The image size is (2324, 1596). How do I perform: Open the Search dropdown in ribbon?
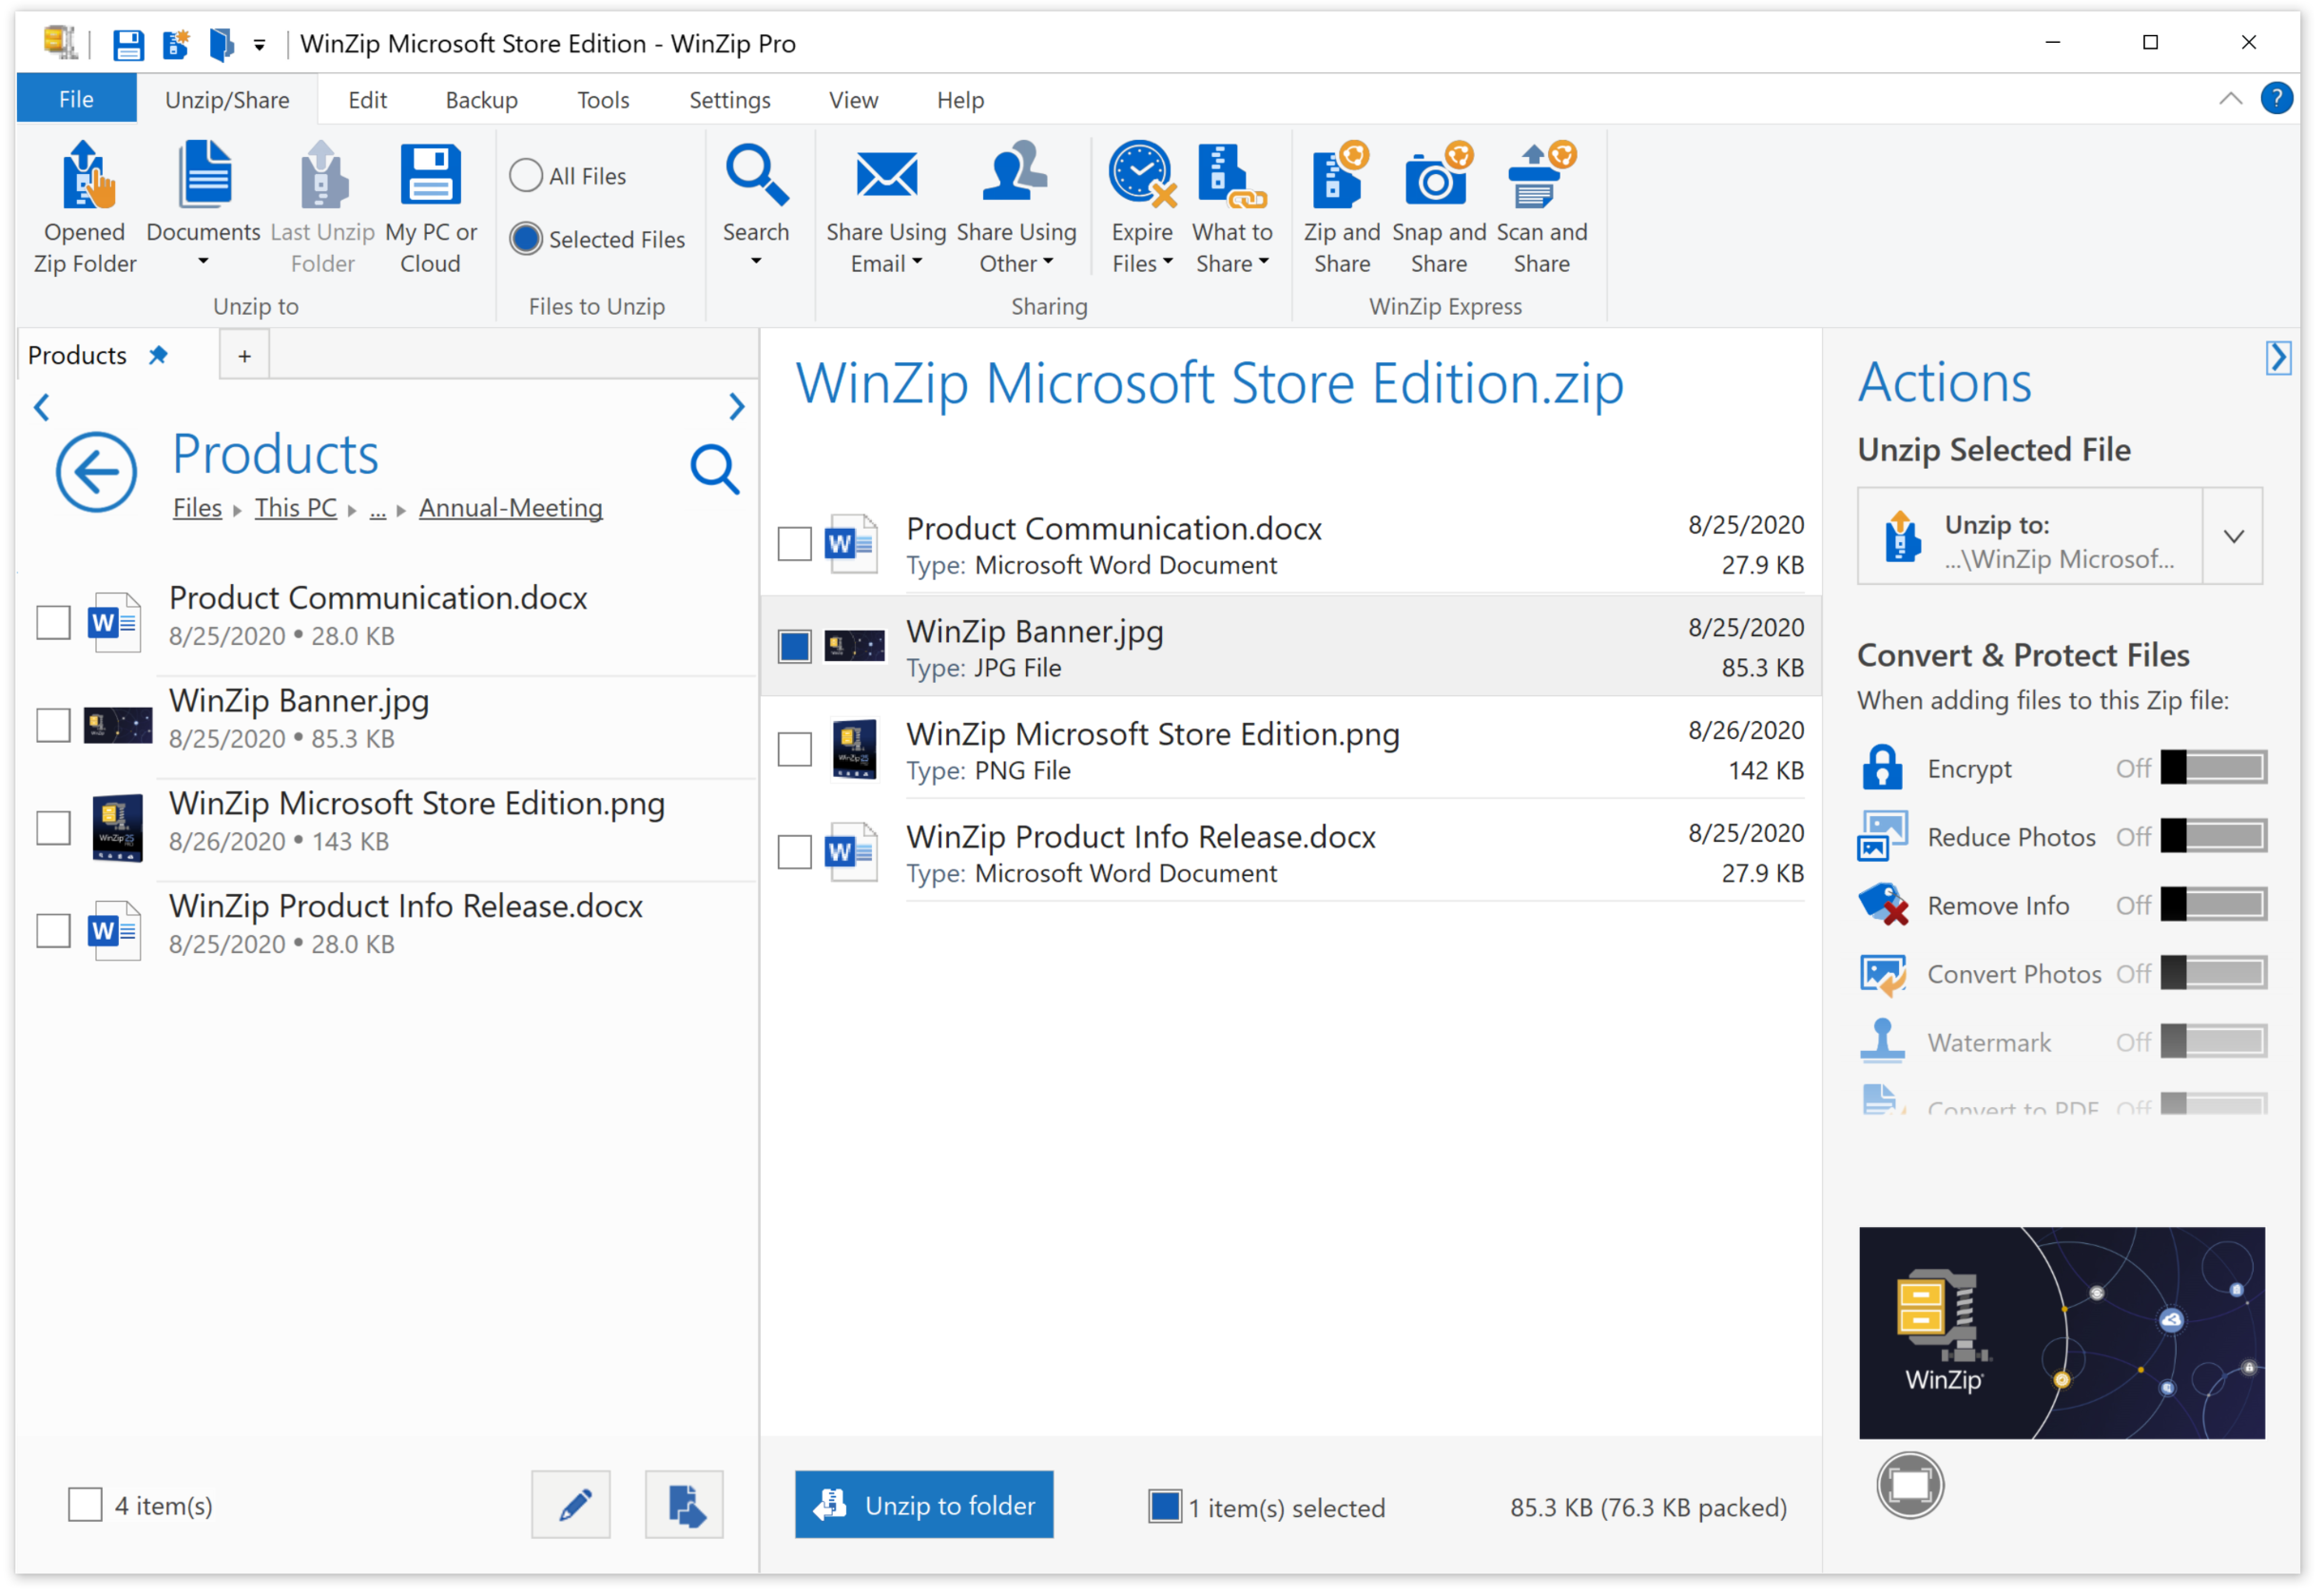756,262
